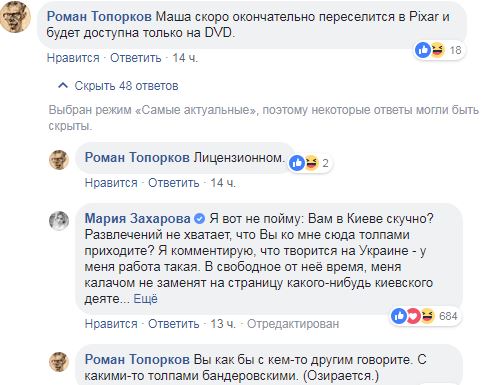
Task: Expand Захарова's comment with Ещё
Action: (x=145, y=298)
